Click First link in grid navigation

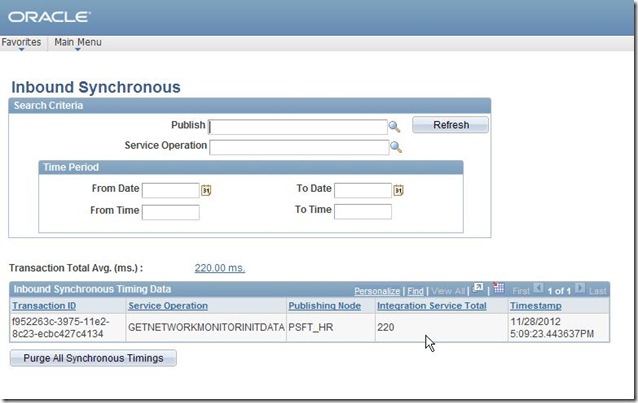pyautogui.click(x=521, y=291)
